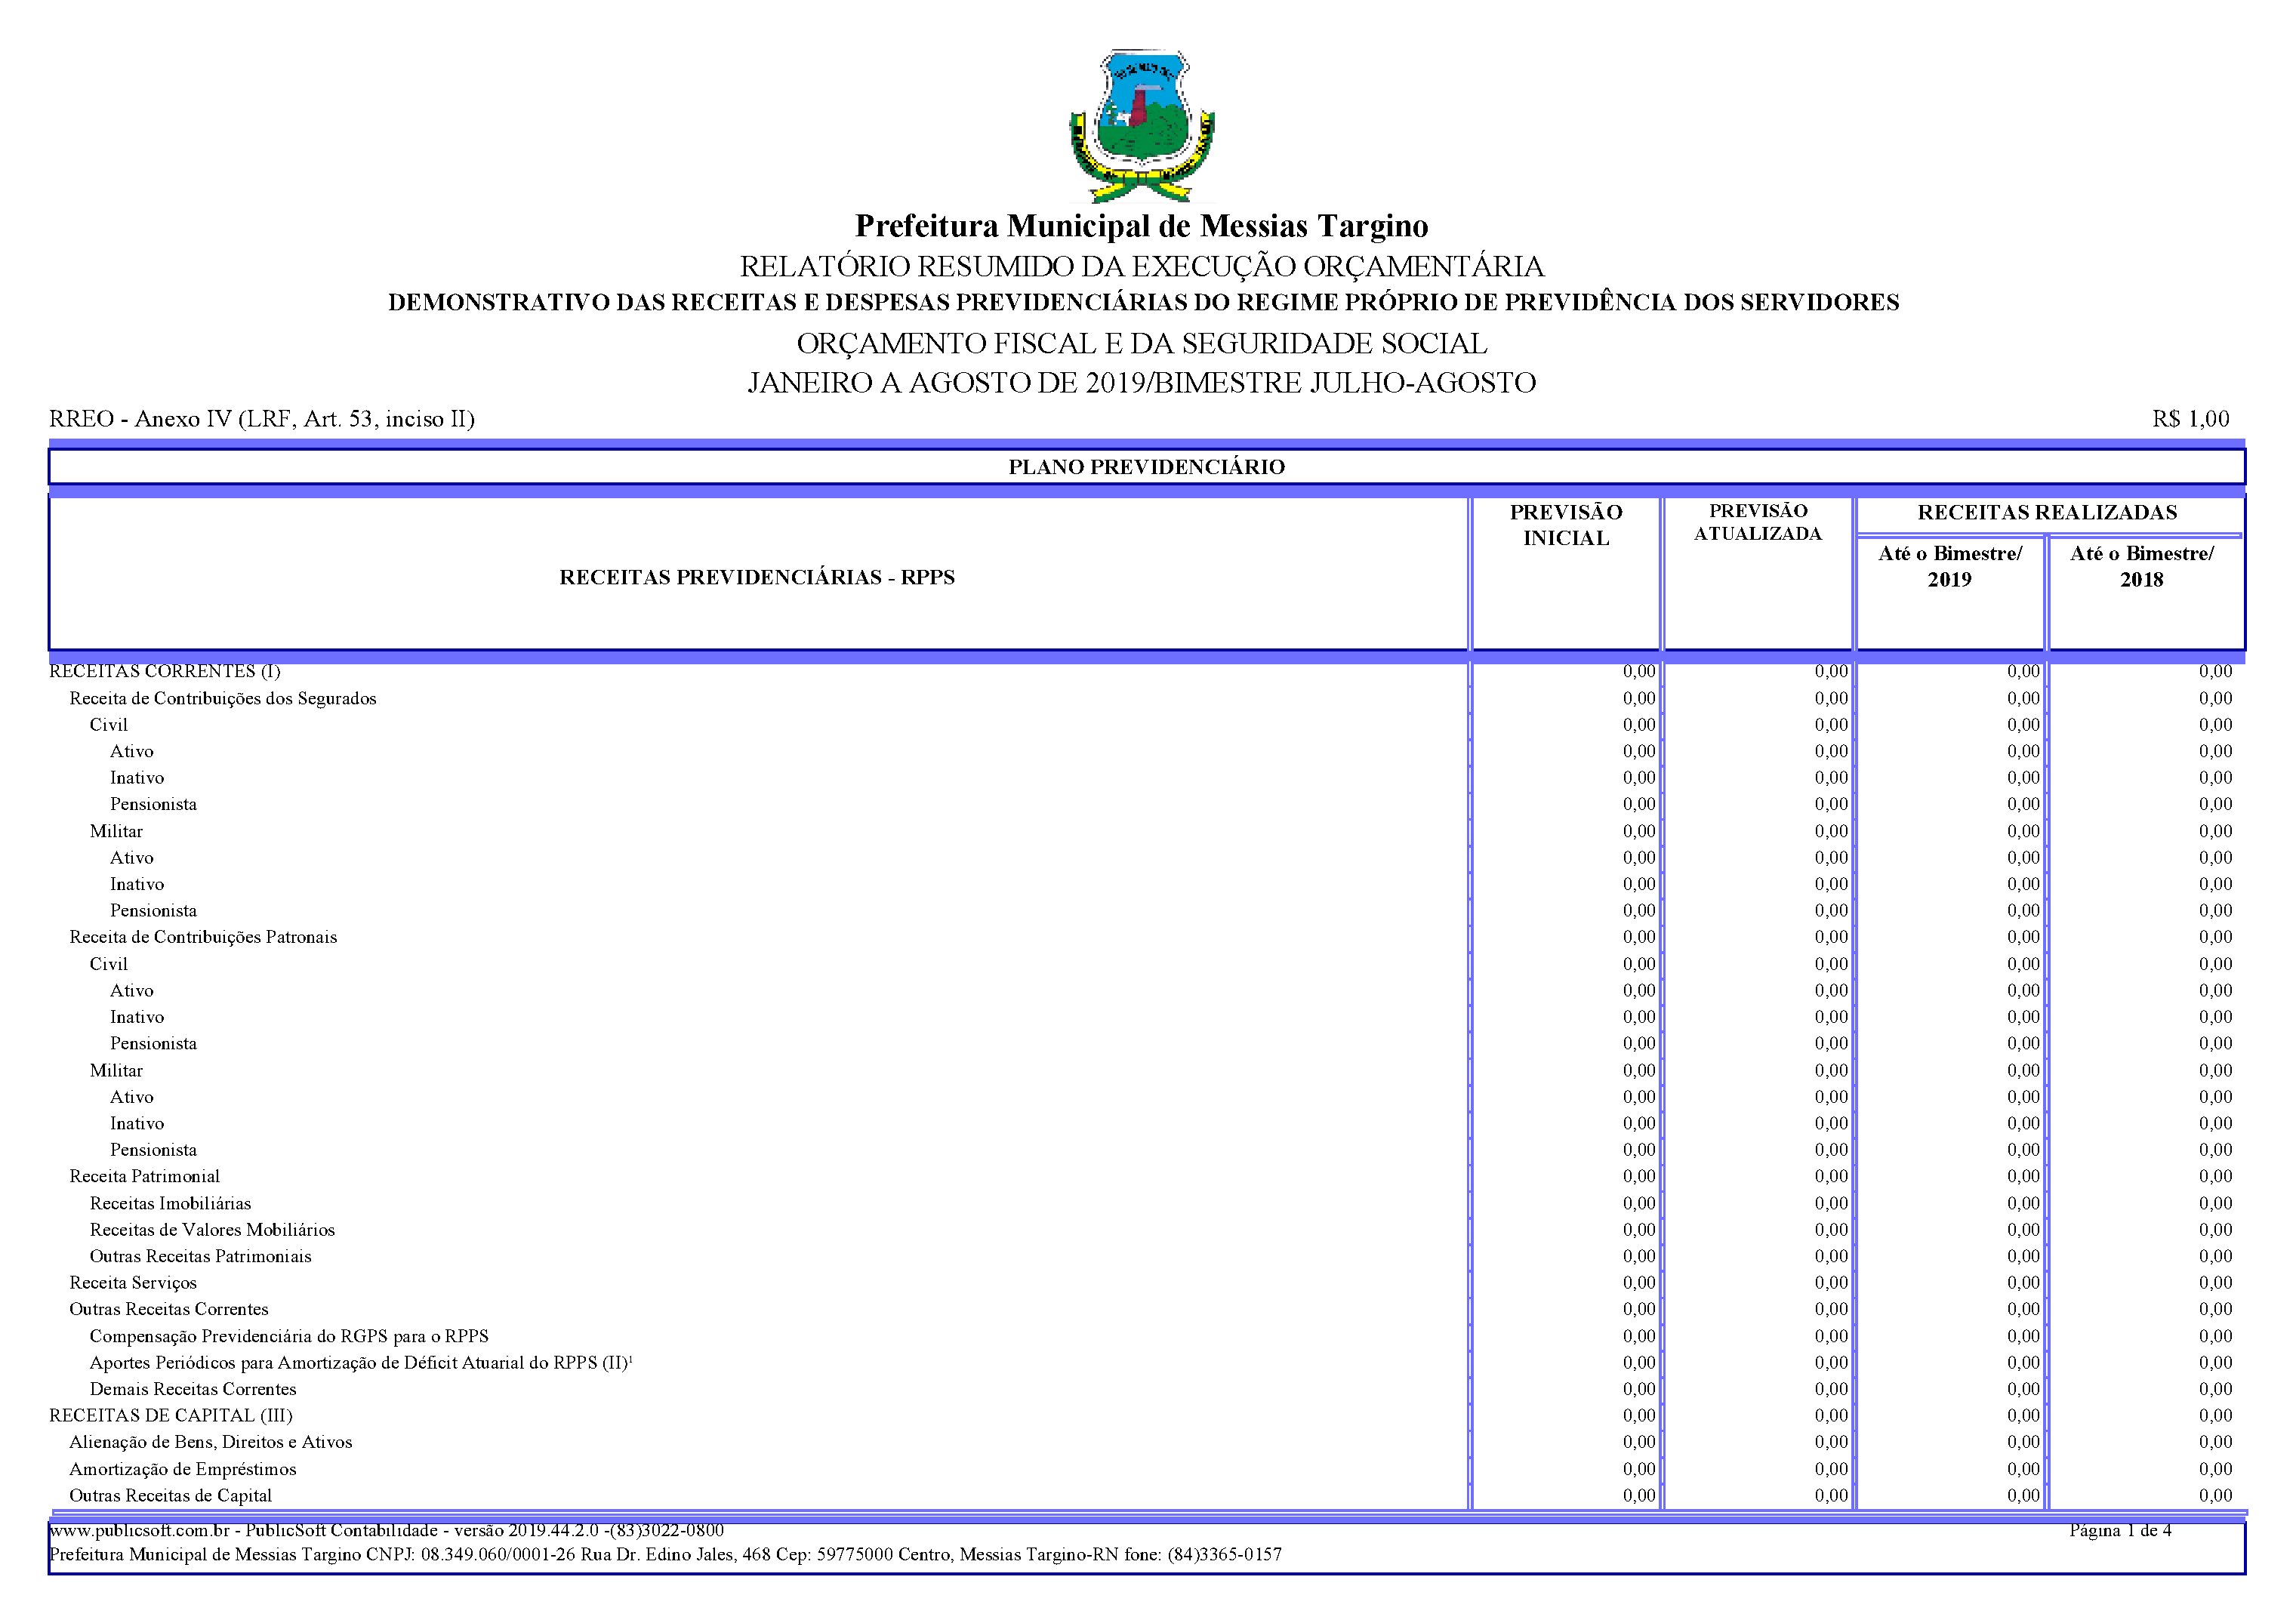
Task: Click Receitas de Valores Mobiliários row
Action: (212, 1230)
